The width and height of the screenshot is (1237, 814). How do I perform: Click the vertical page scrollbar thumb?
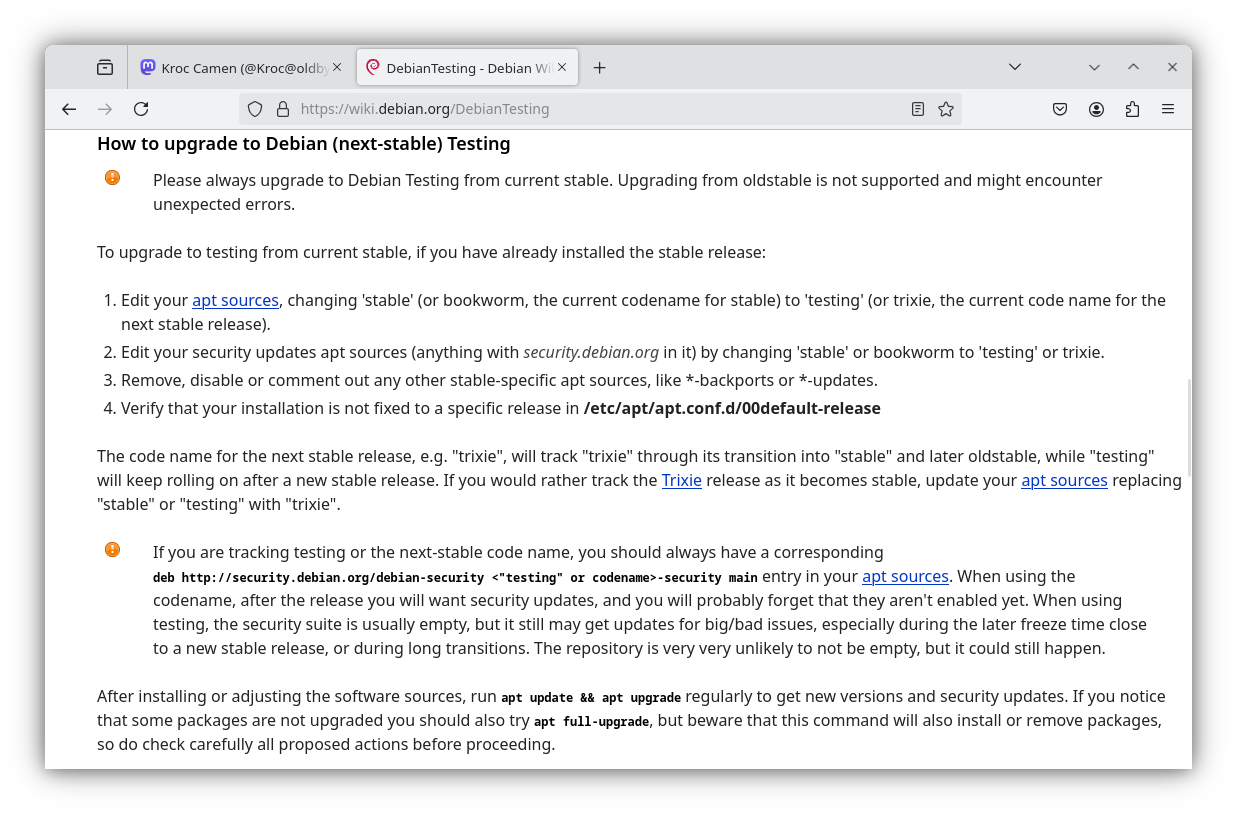click(x=1188, y=427)
